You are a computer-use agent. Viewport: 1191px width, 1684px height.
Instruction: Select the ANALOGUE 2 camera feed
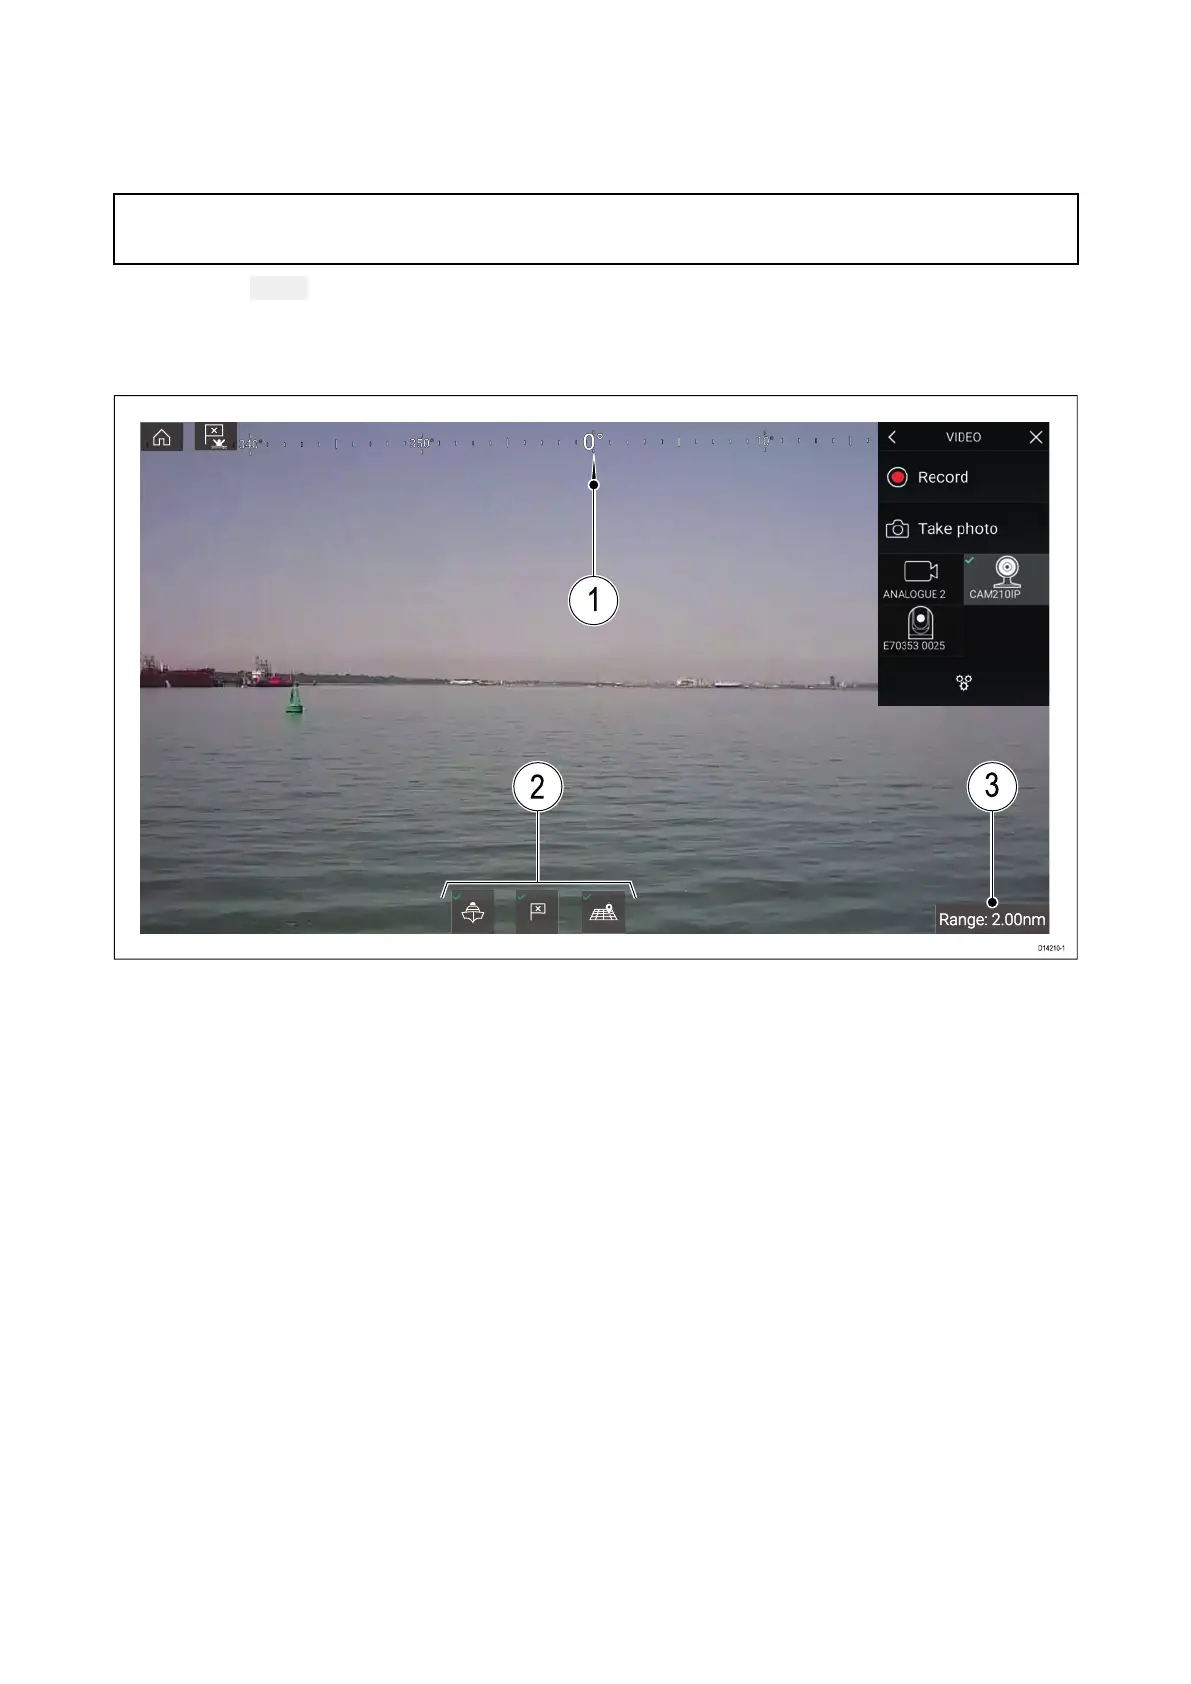920,580
